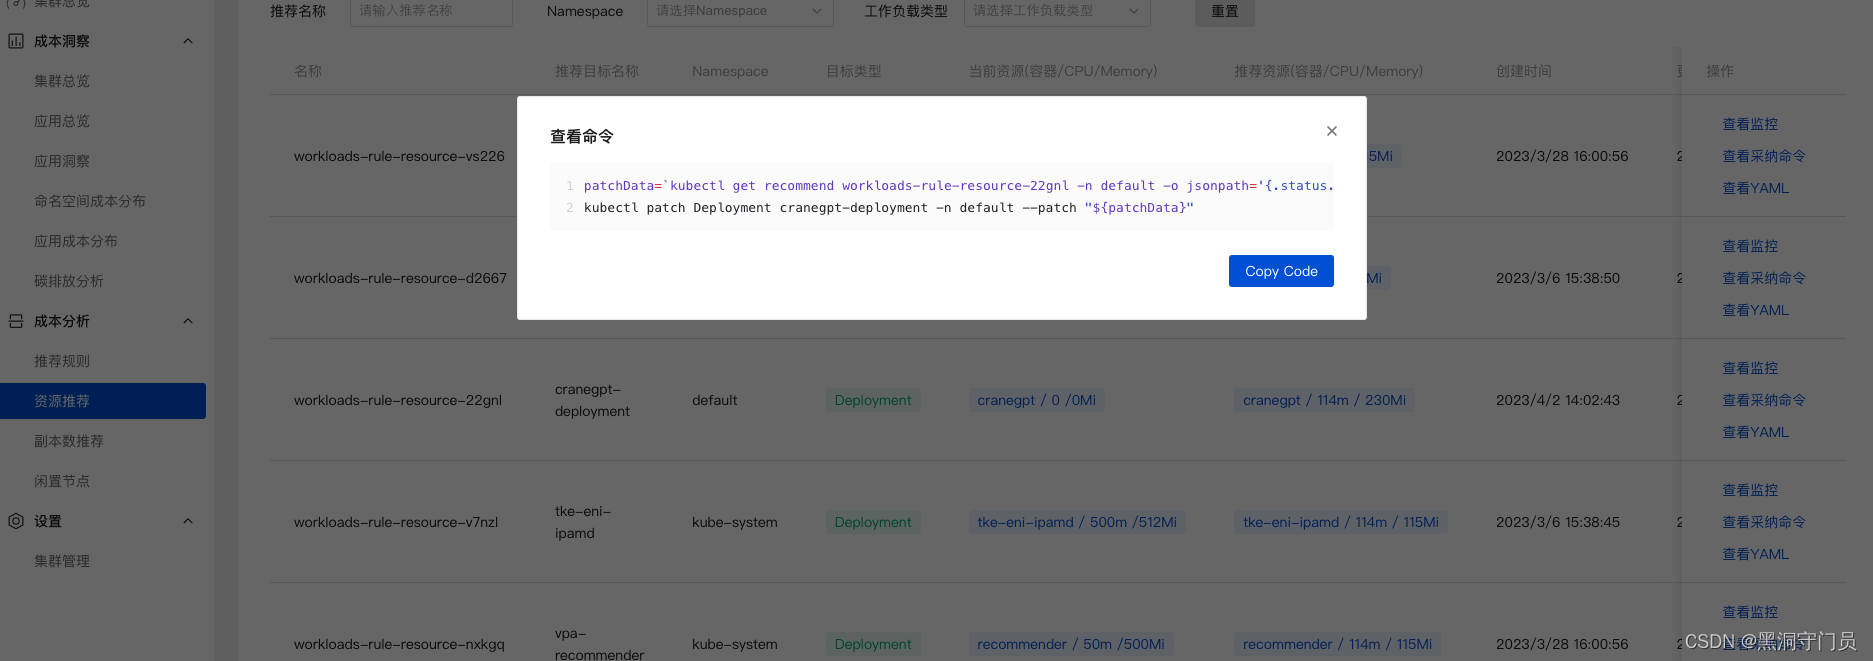Screen dimensions: 1873x661
Task: Open 碳排放分析 page
Action: tap(69, 281)
